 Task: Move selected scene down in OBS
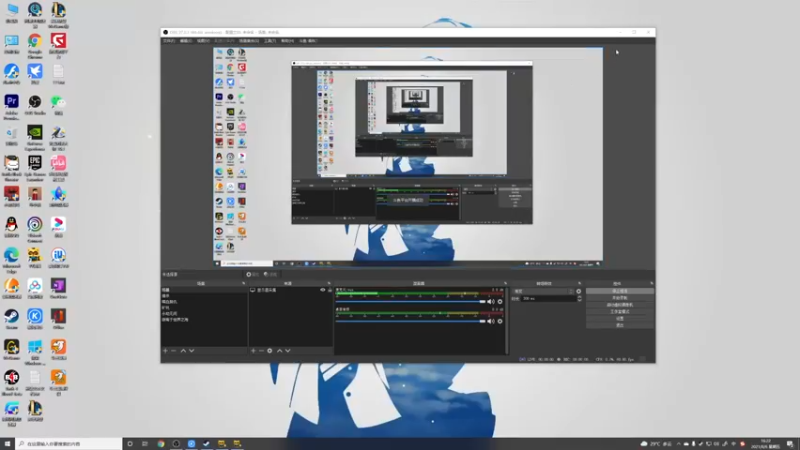(x=191, y=351)
